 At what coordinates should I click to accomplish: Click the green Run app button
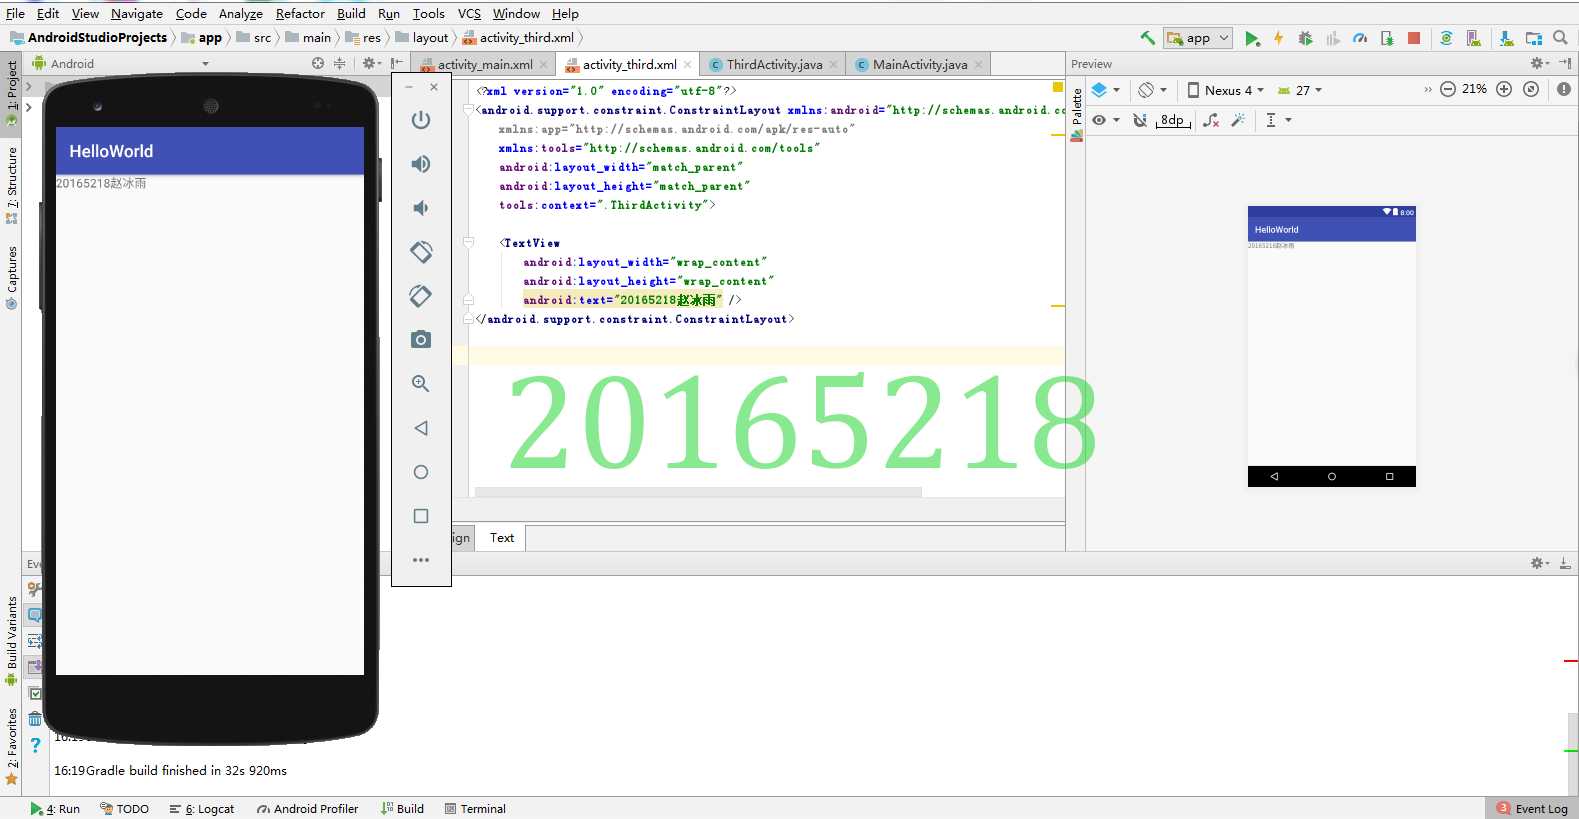[x=1252, y=38]
